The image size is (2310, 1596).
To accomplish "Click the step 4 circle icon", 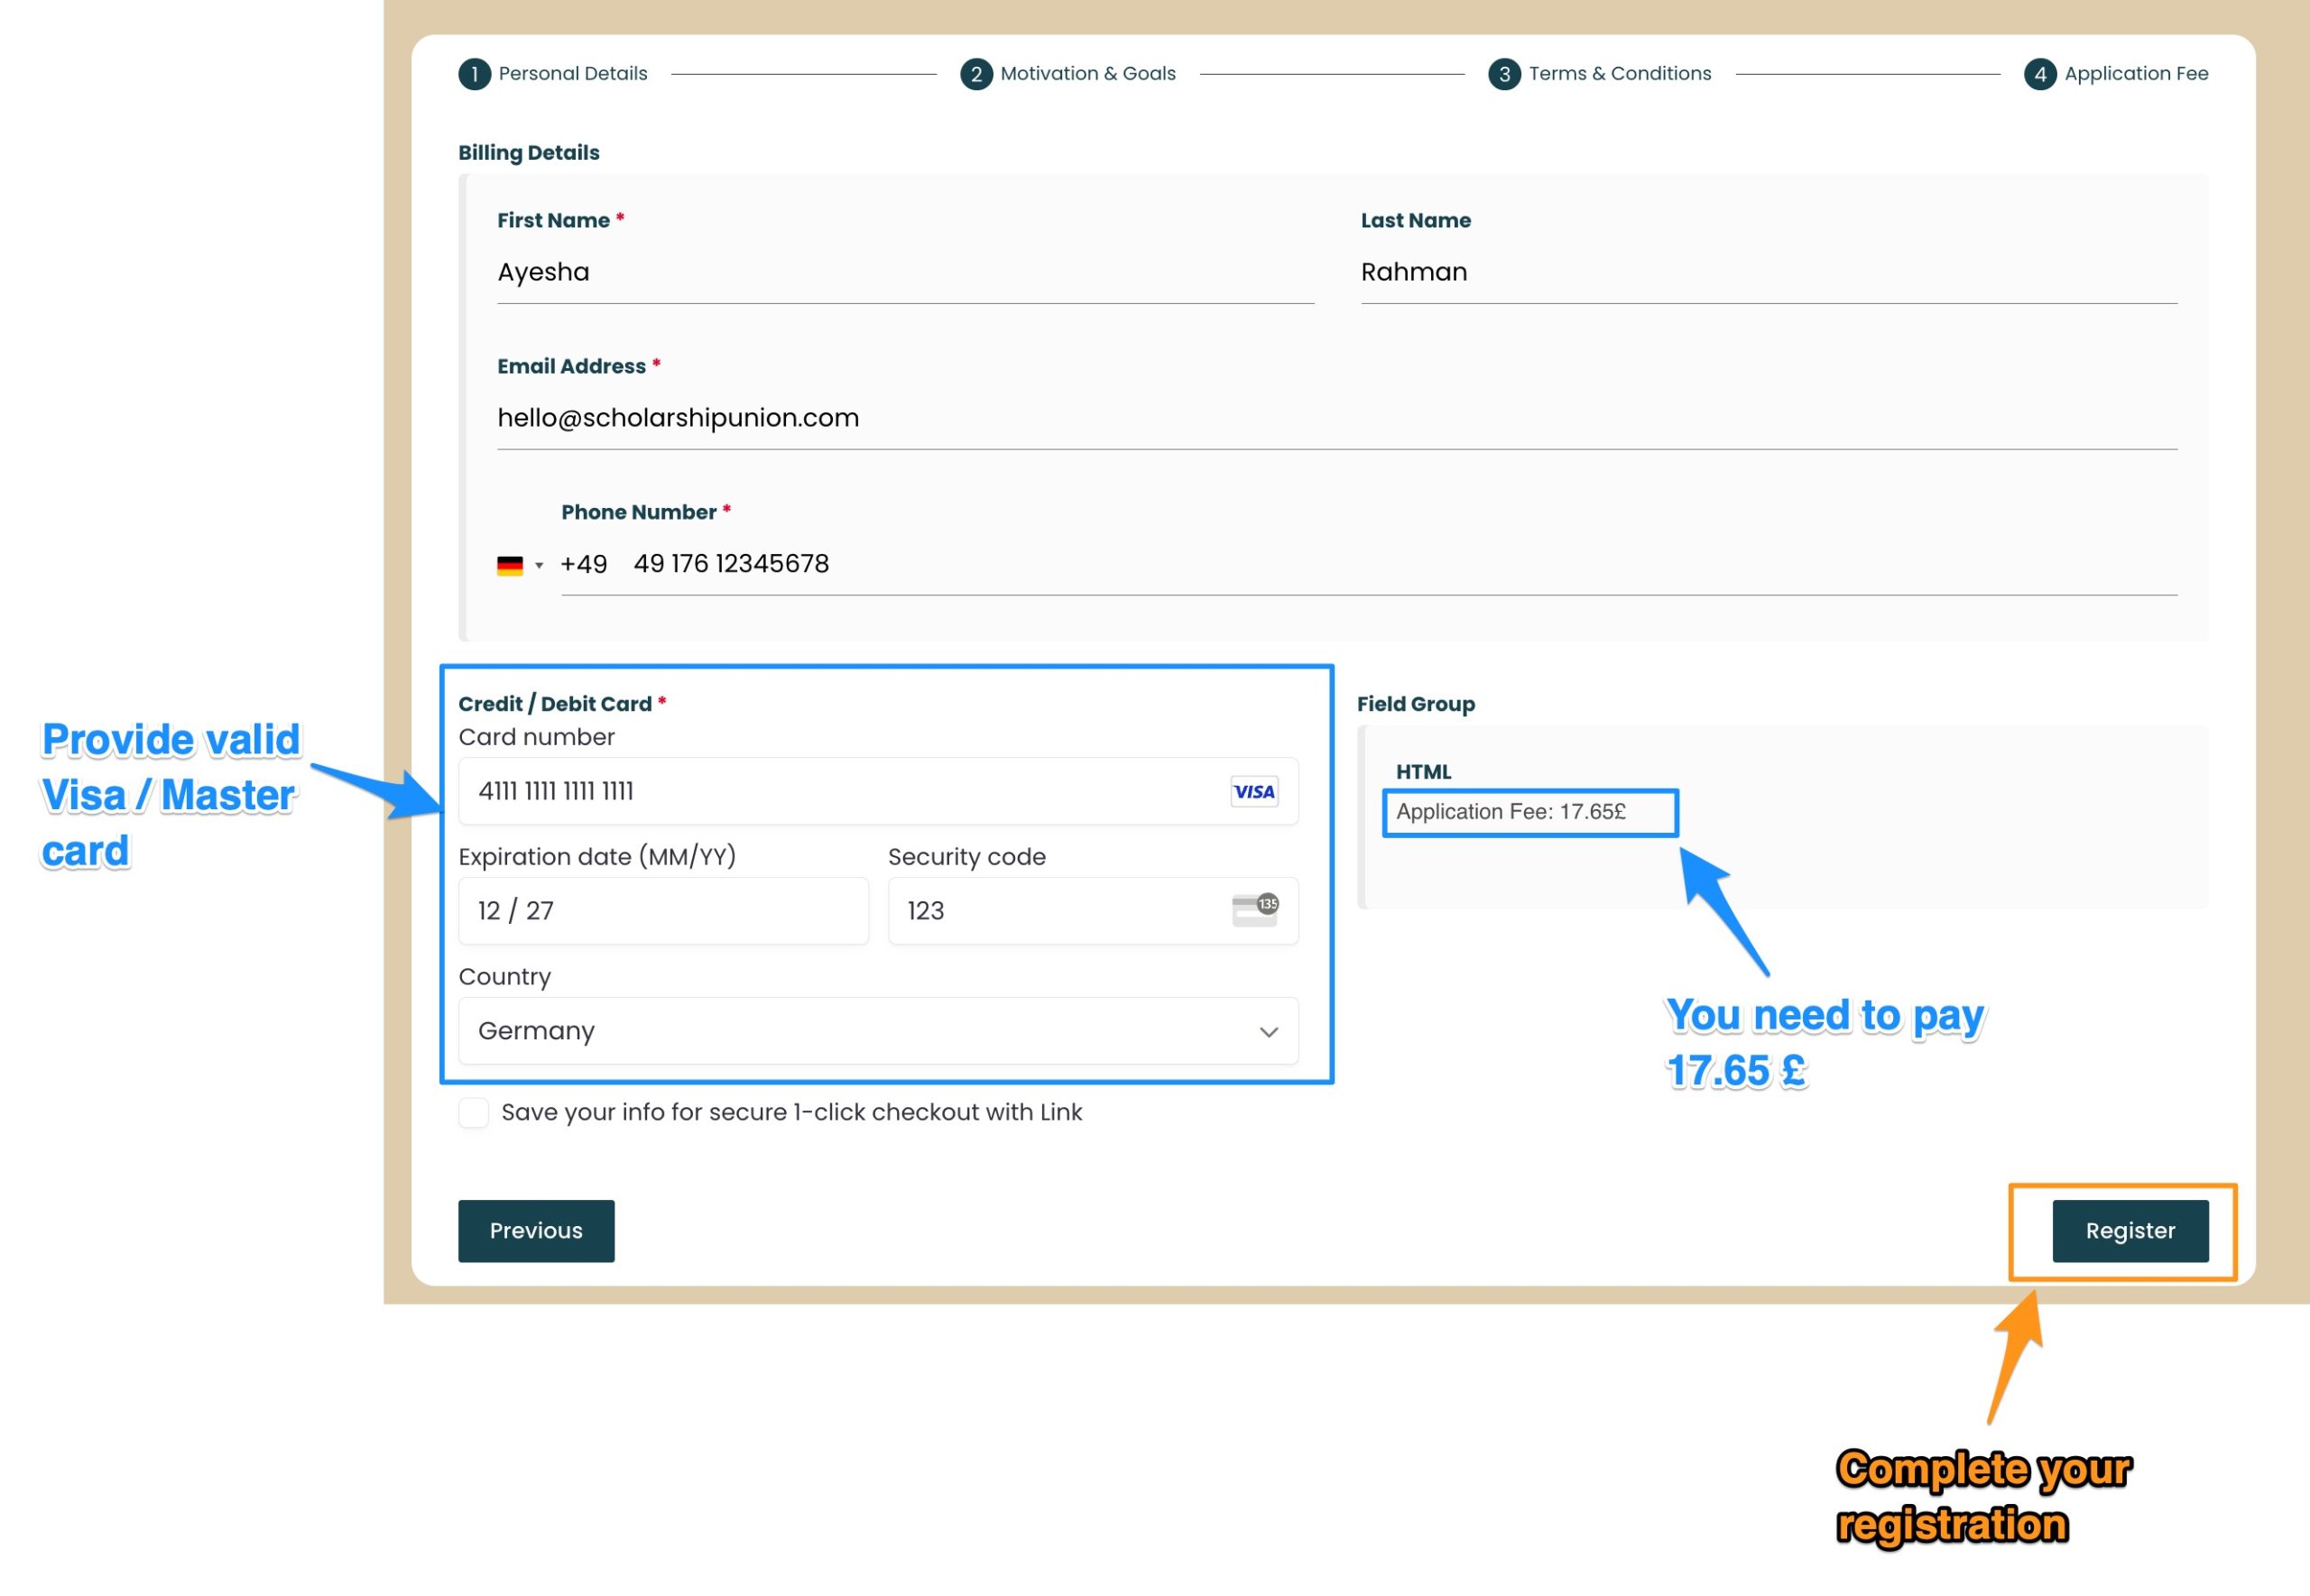I will point(2040,74).
